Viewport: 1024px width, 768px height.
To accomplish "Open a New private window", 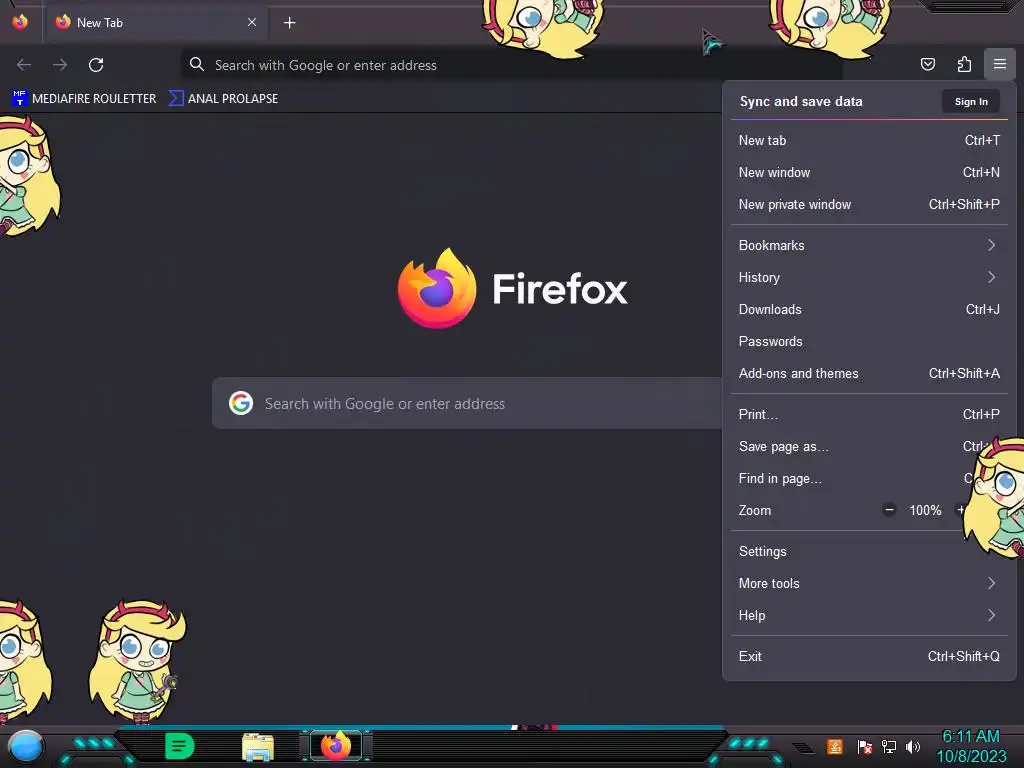I will 869,204.
